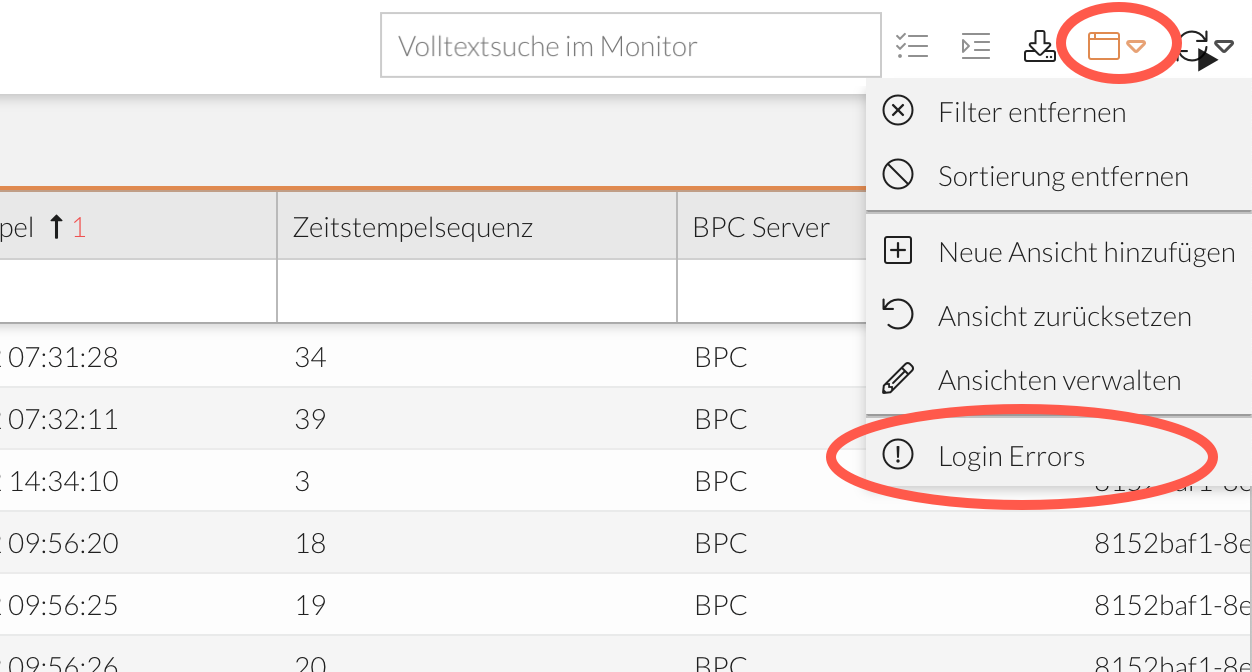The width and height of the screenshot is (1252, 672).
Task: Choose the Login Errors saved view
Action: 1011,455
